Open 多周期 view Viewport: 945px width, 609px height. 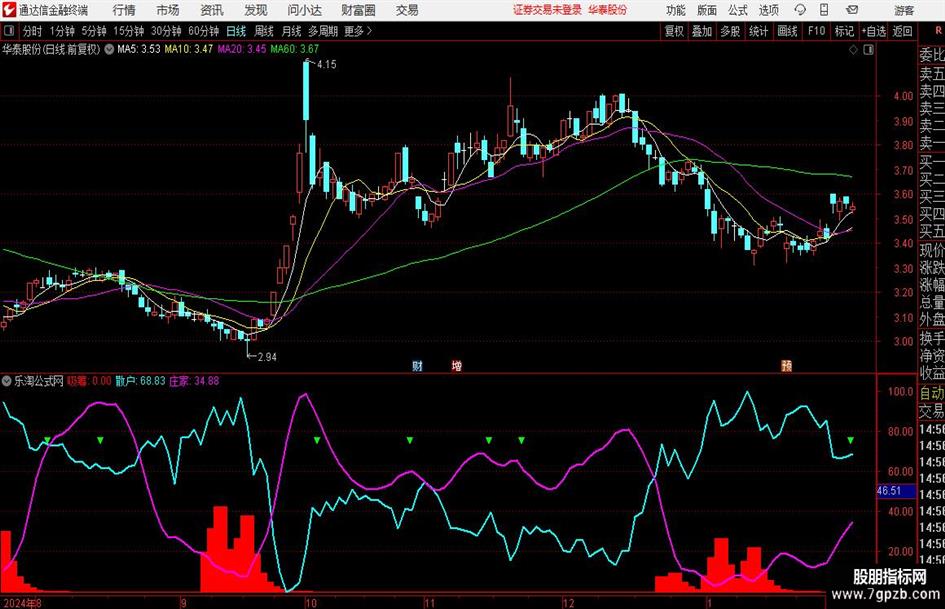(323, 31)
